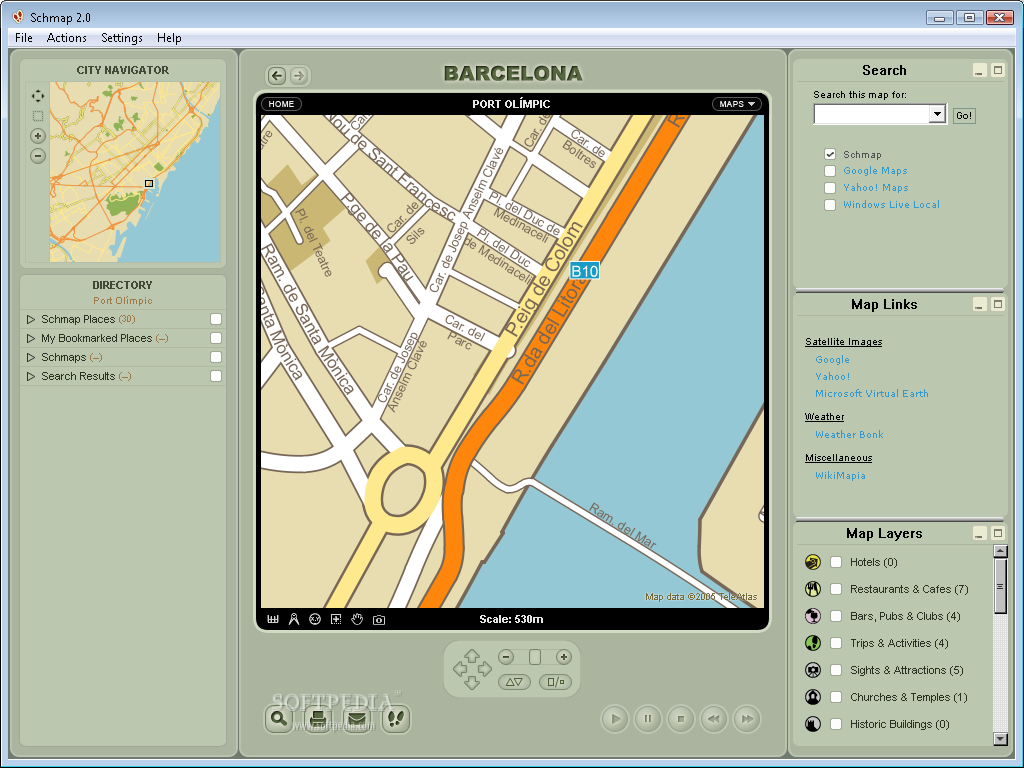Image resolution: width=1024 pixels, height=768 pixels.
Task: Pan the map up with the up arrow
Action: point(472,655)
